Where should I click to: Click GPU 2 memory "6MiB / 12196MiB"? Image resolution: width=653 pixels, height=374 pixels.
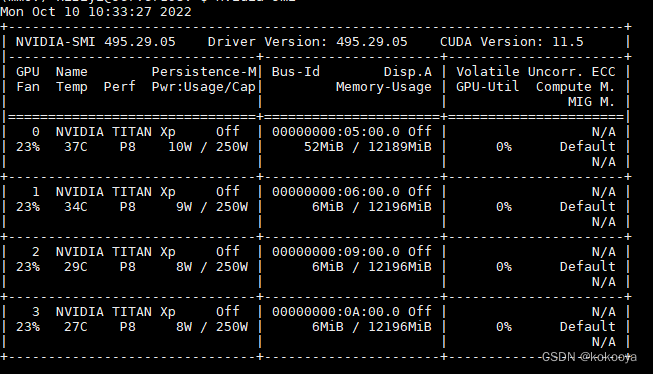click(x=371, y=267)
